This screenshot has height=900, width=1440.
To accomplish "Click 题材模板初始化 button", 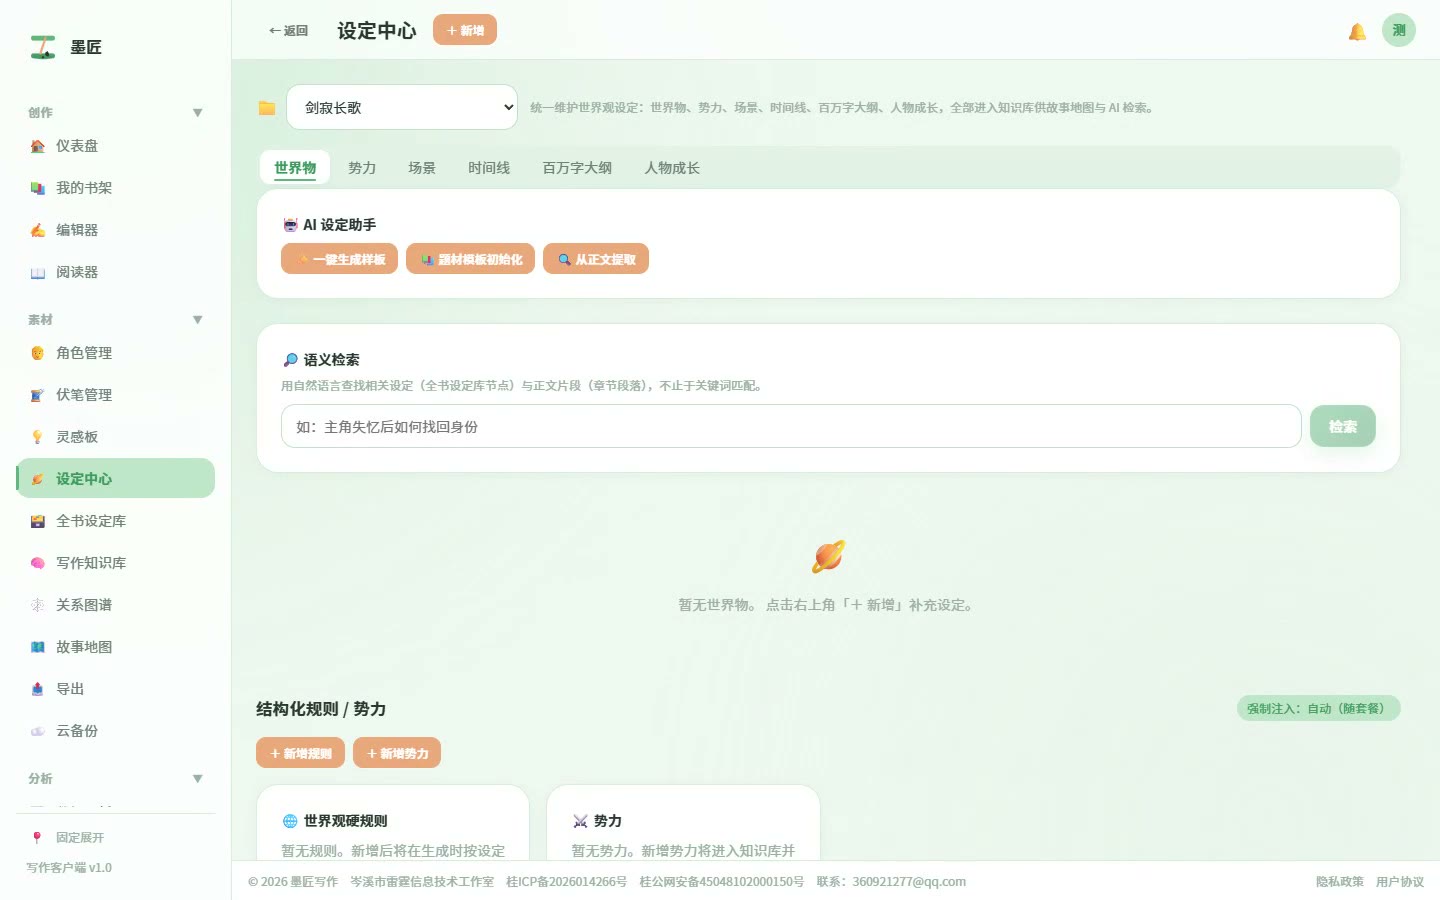I will 470,259.
